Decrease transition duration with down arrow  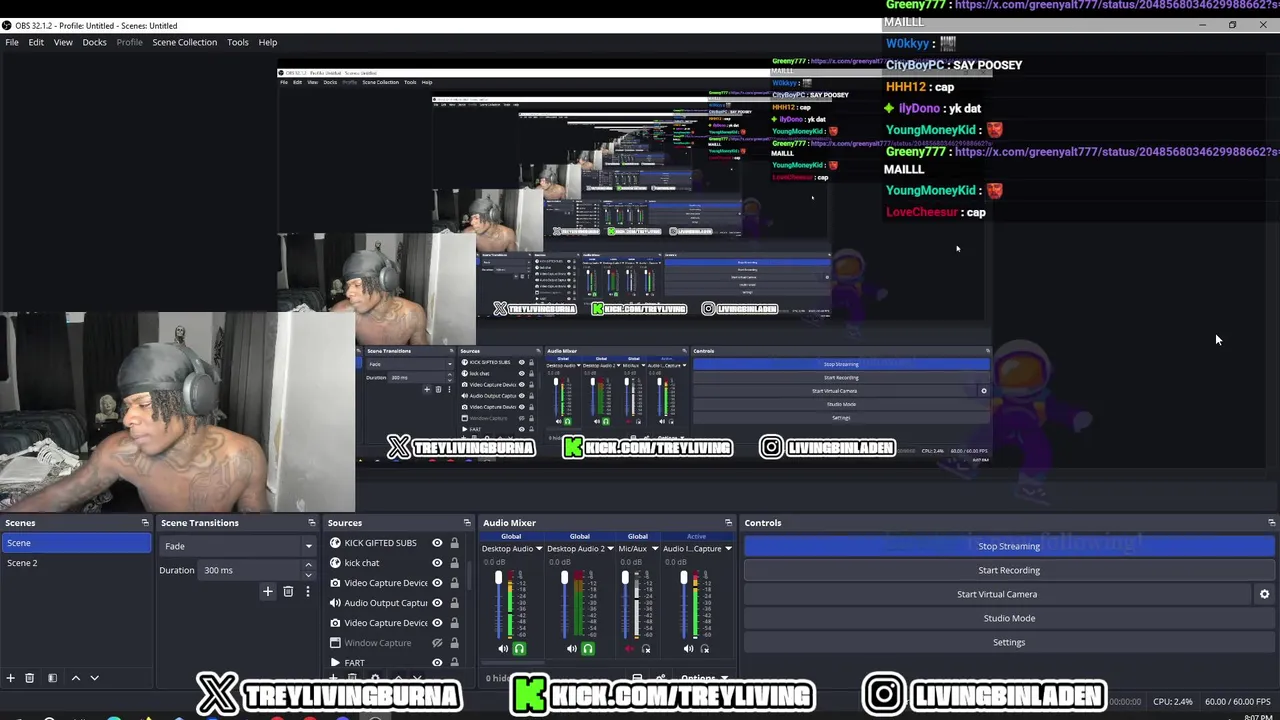pos(308,575)
